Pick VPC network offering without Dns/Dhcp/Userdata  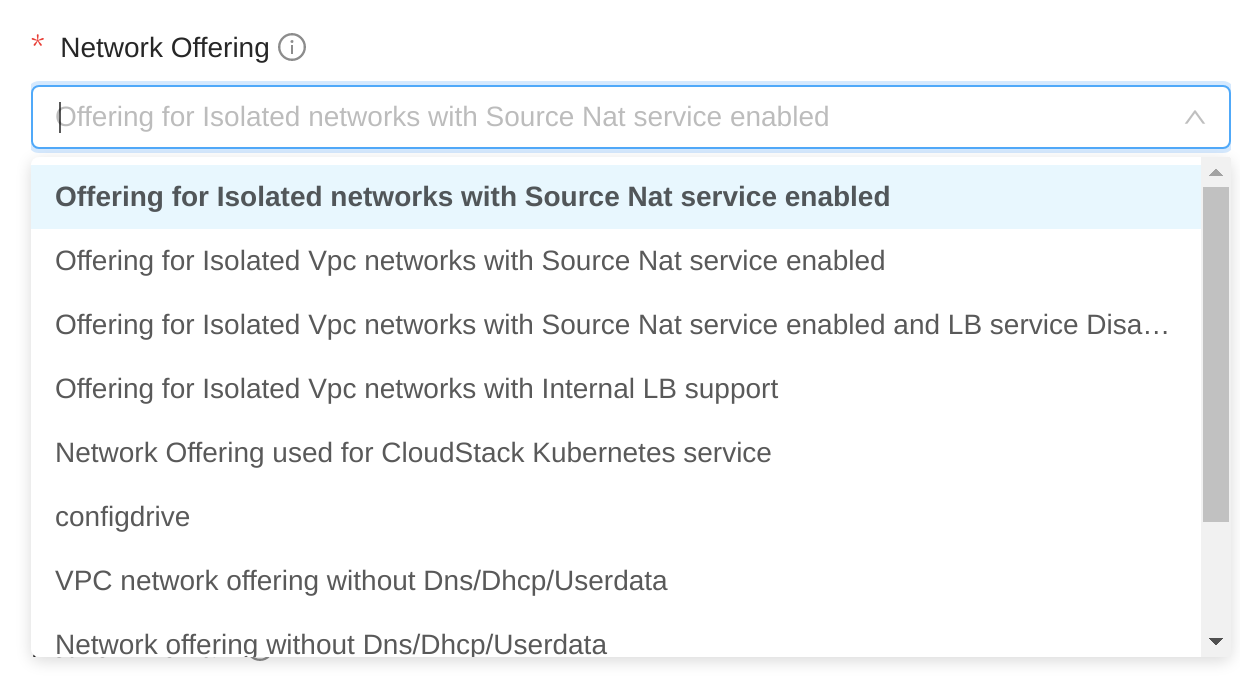pos(361,581)
